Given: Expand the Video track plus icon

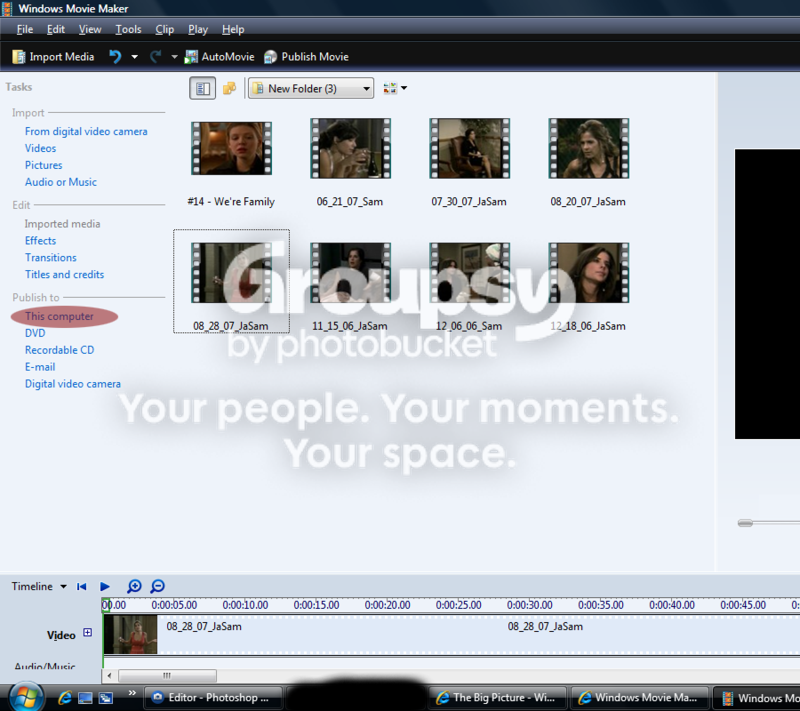Looking at the screenshot, I should (88, 632).
